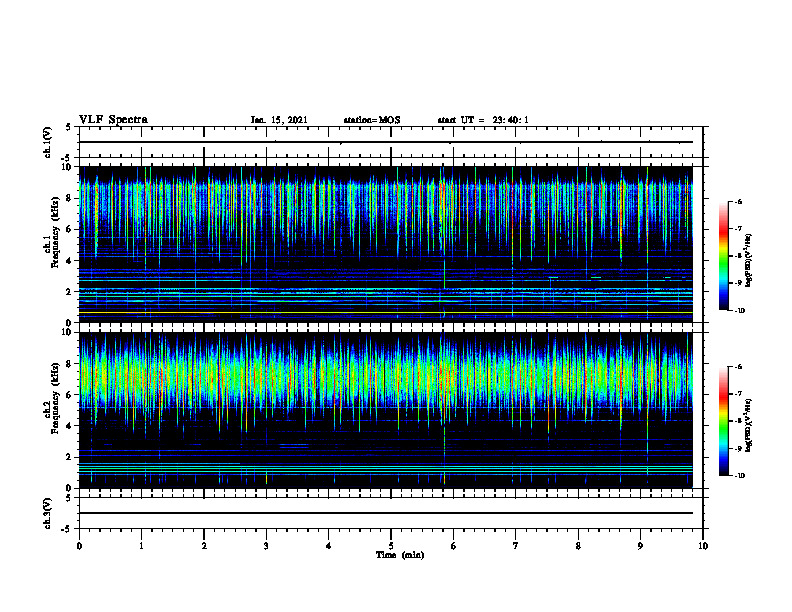The image size is (792, 612).
Task: Click the log(PSD) label beside ch.2 color bar
Action: [749, 425]
